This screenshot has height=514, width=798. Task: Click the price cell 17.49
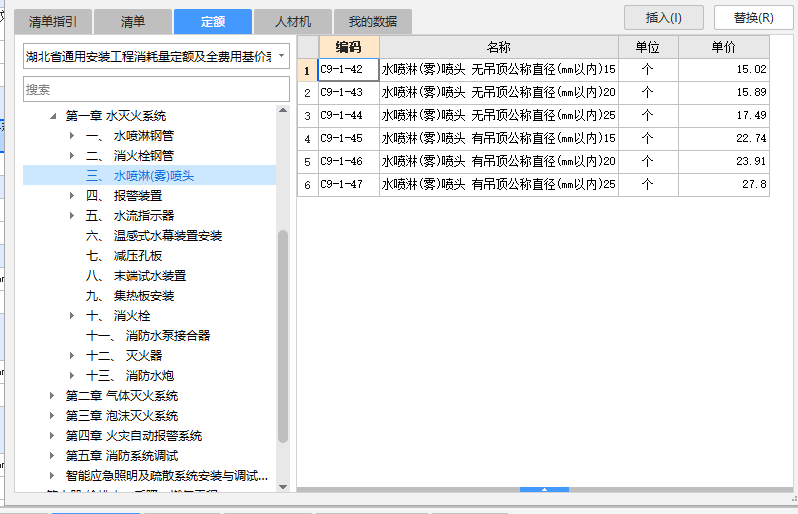pos(724,116)
